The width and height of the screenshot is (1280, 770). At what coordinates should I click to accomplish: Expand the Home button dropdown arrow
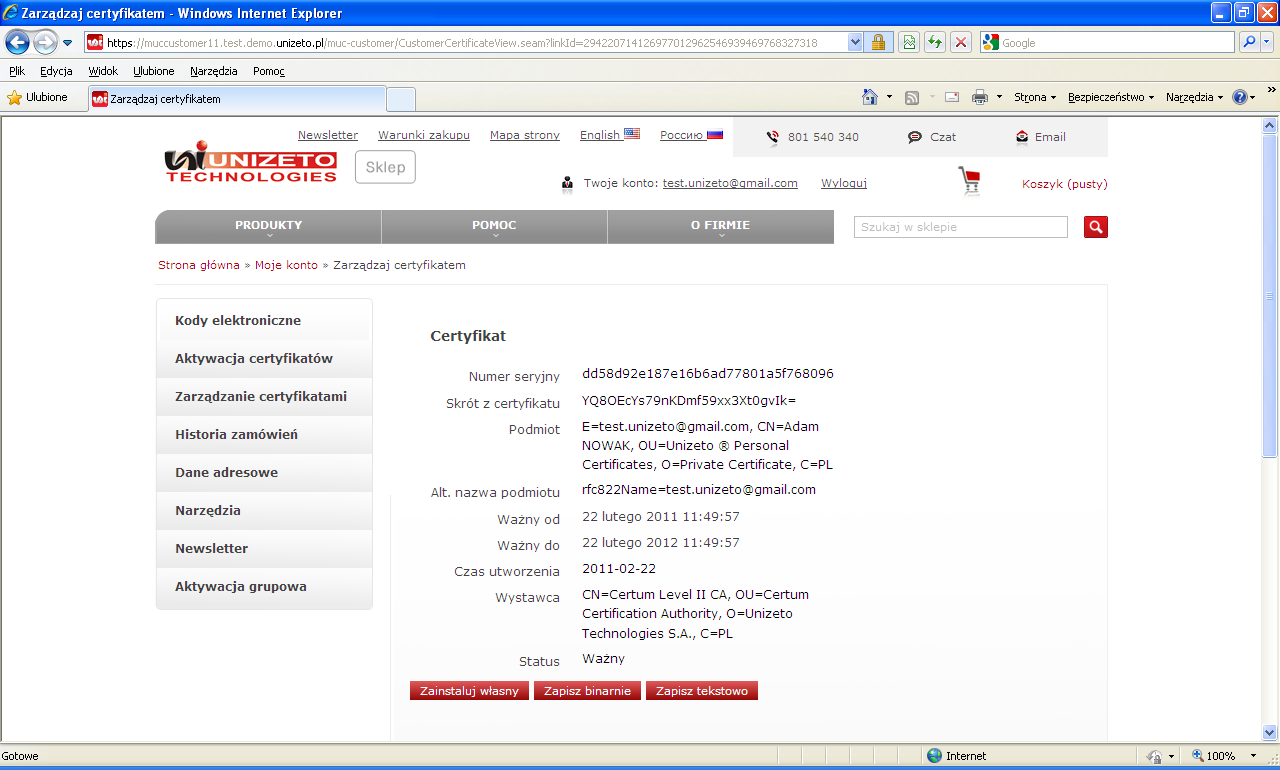(889, 97)
